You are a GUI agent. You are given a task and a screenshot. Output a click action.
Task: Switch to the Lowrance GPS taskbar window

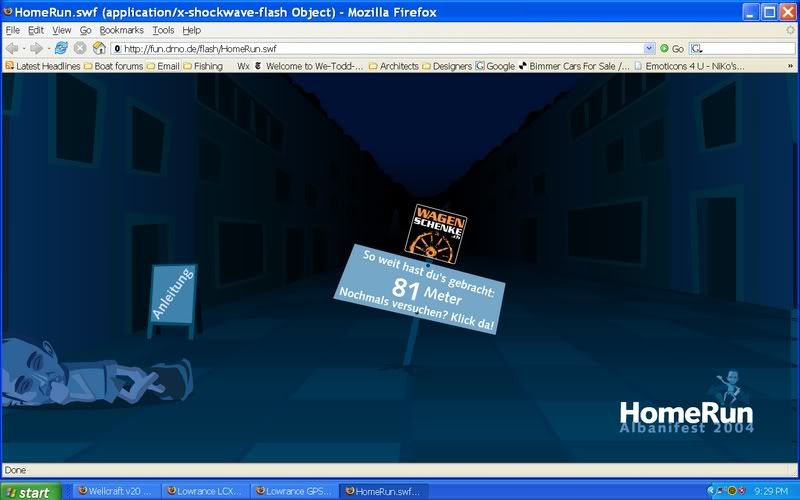click(x=294, y=491)
